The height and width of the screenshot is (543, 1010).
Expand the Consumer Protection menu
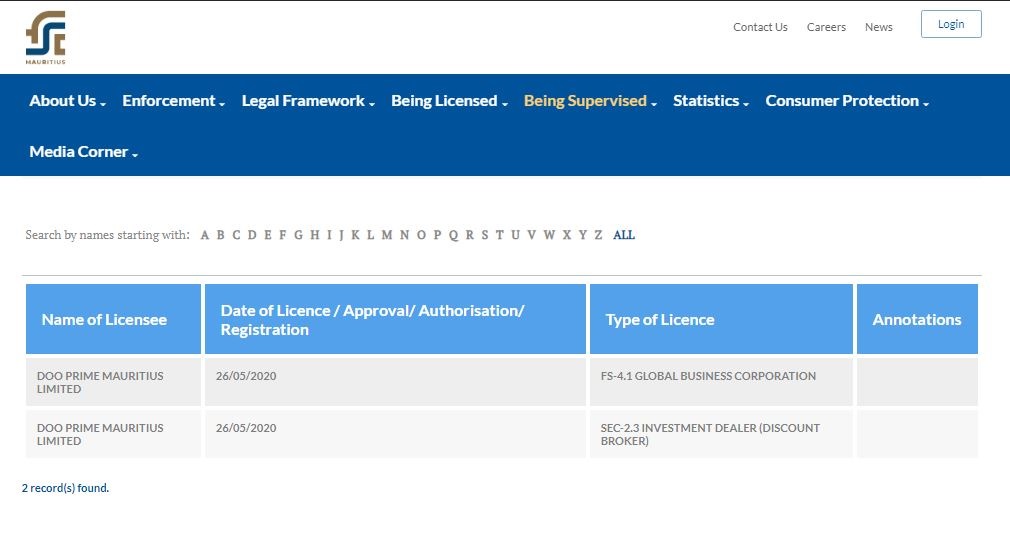pos(847,100)
